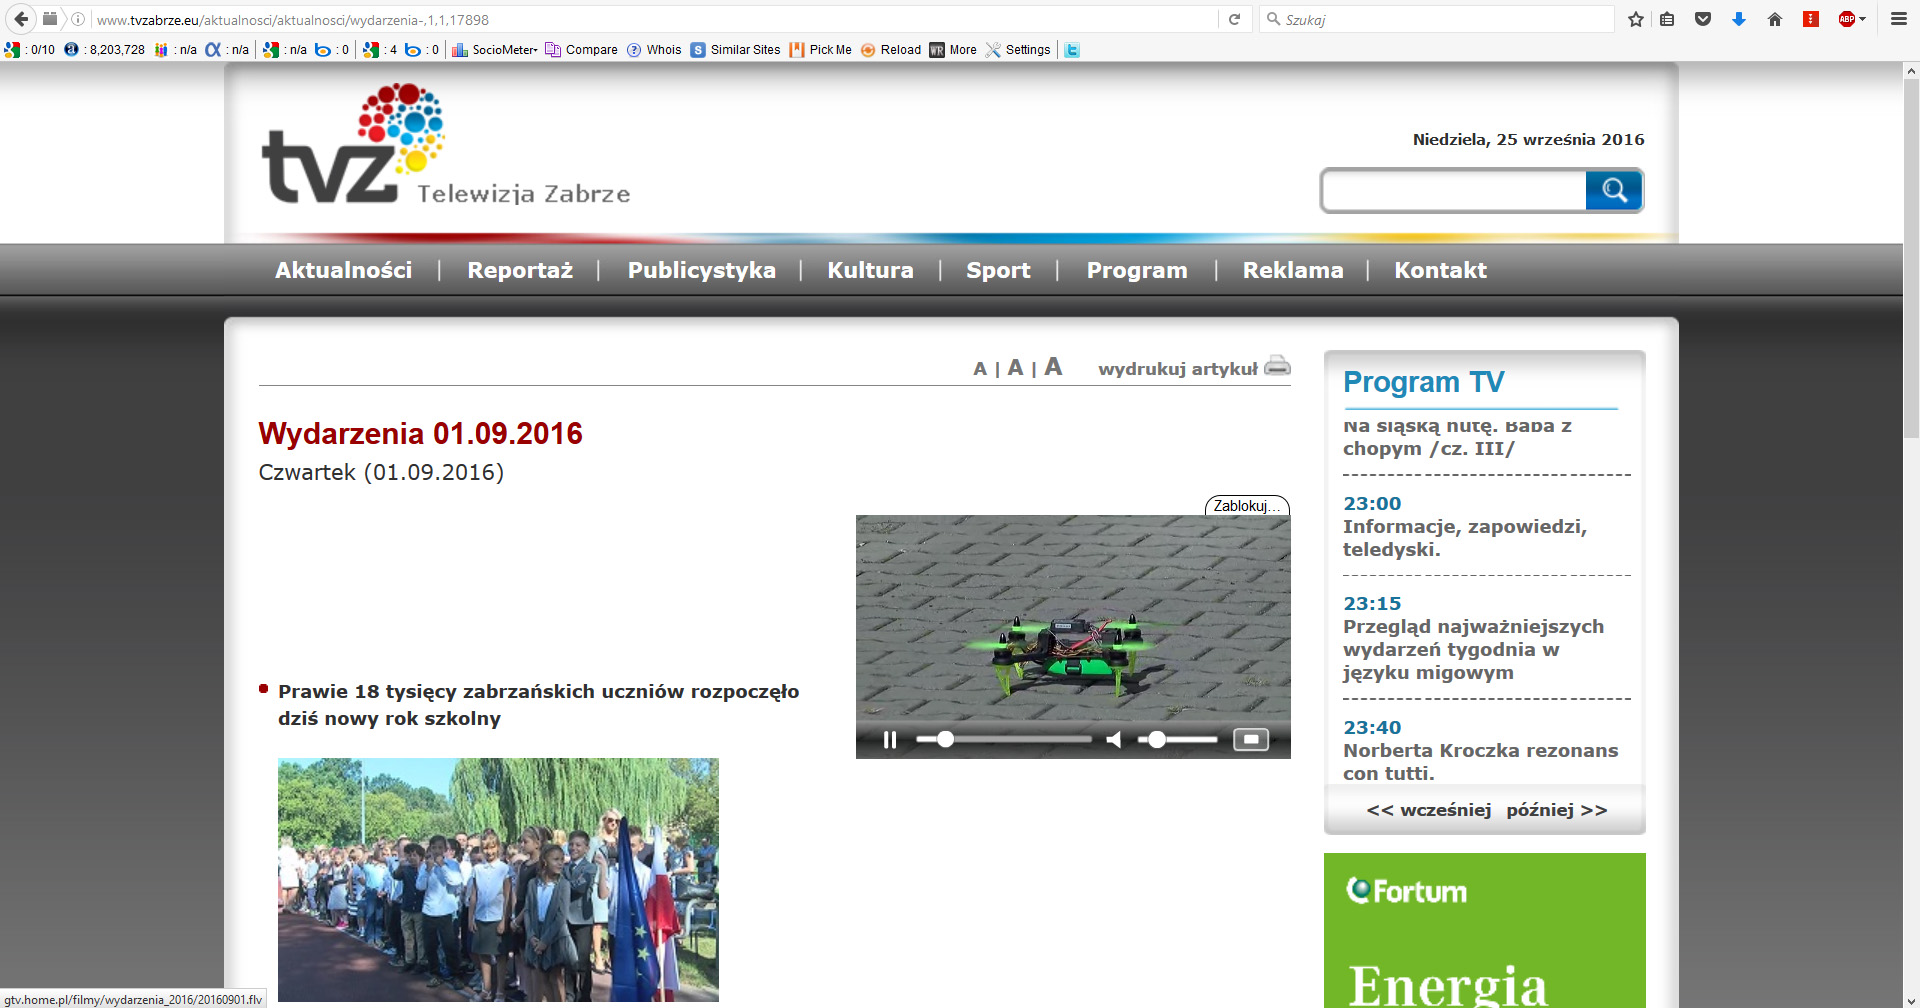
Task: Click wydrukuj artykuł print link
Action: [x=1178, y=369]
